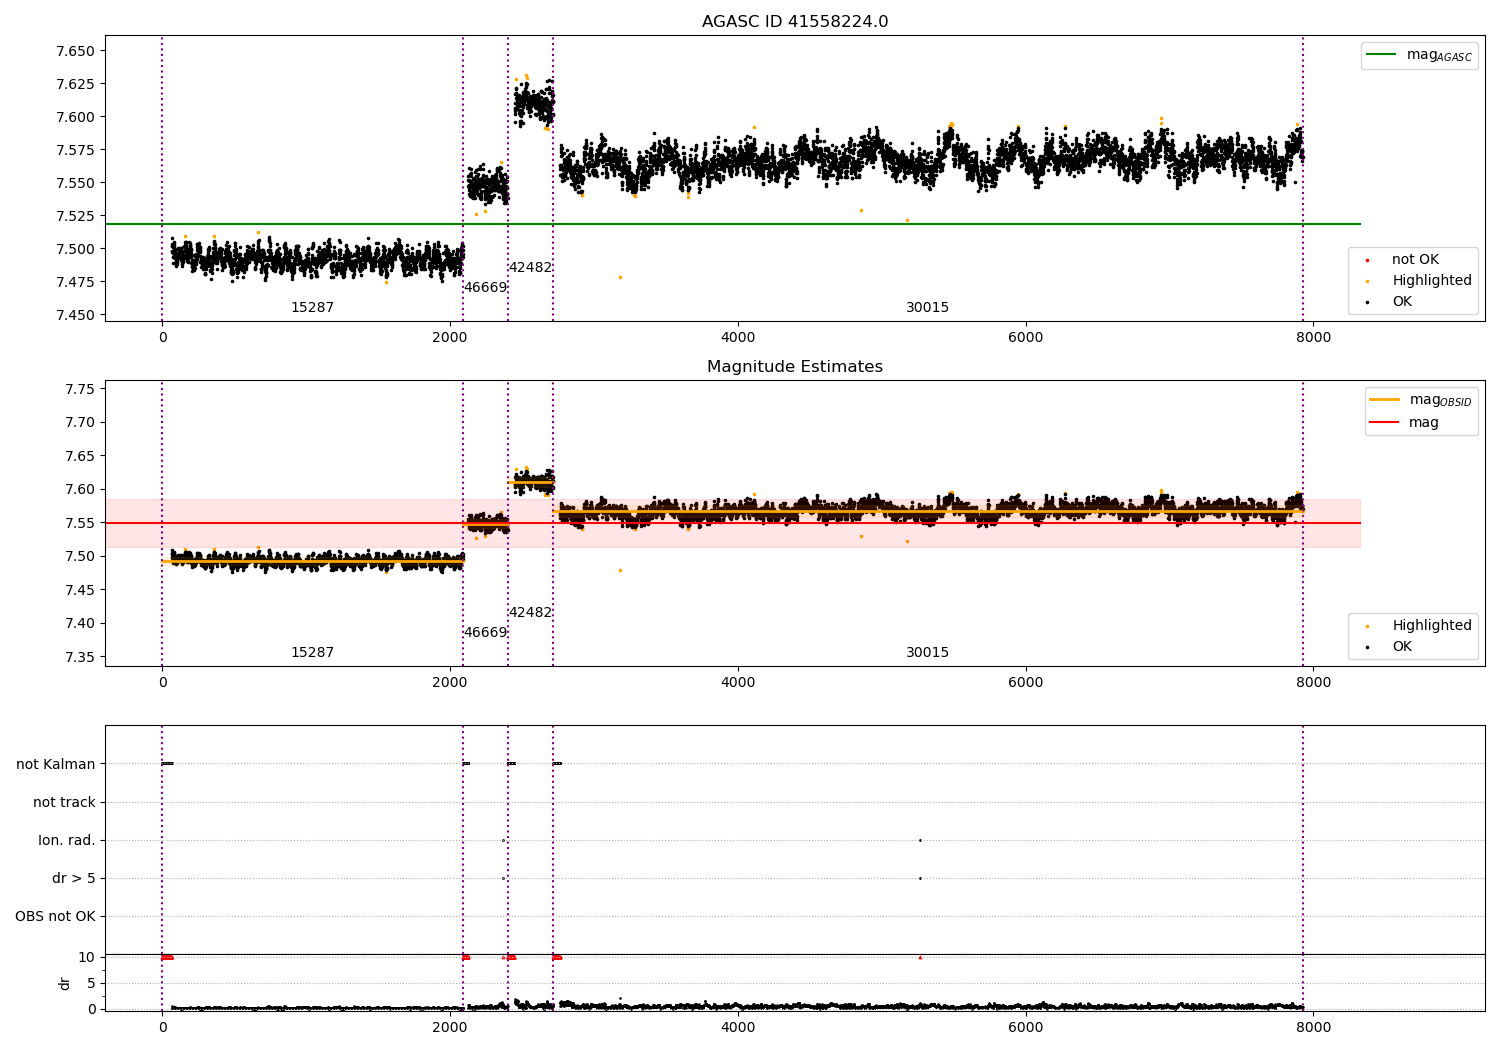Click OBSID label 42482 in top plot
Viewport: 1500px width, 1050px height.
click(530, 268)
